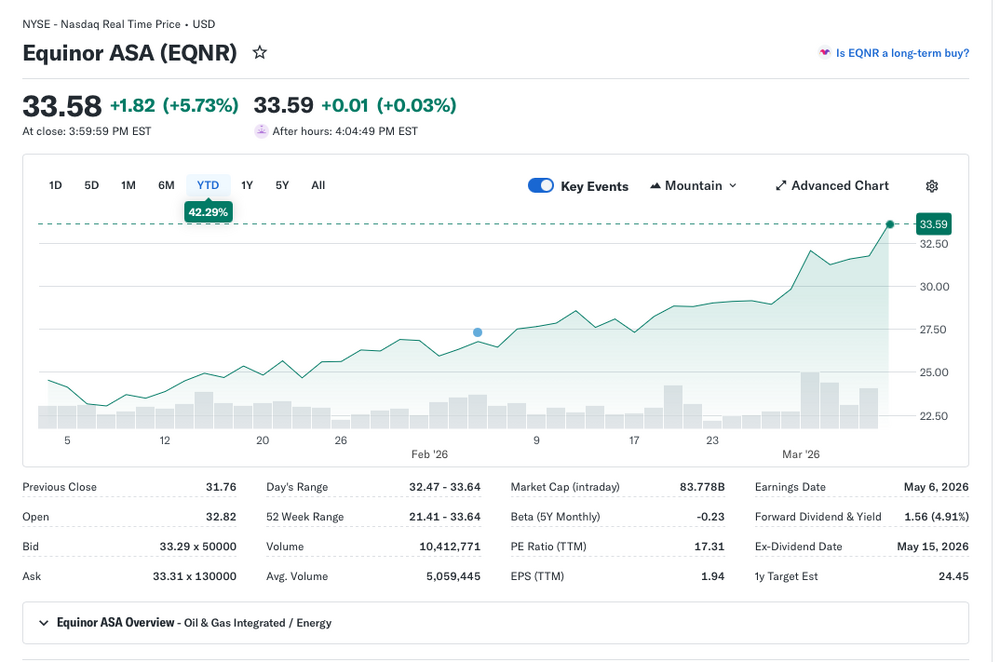Select the 1M time range tab
1000x662 pixels.
tap(128, 186)
